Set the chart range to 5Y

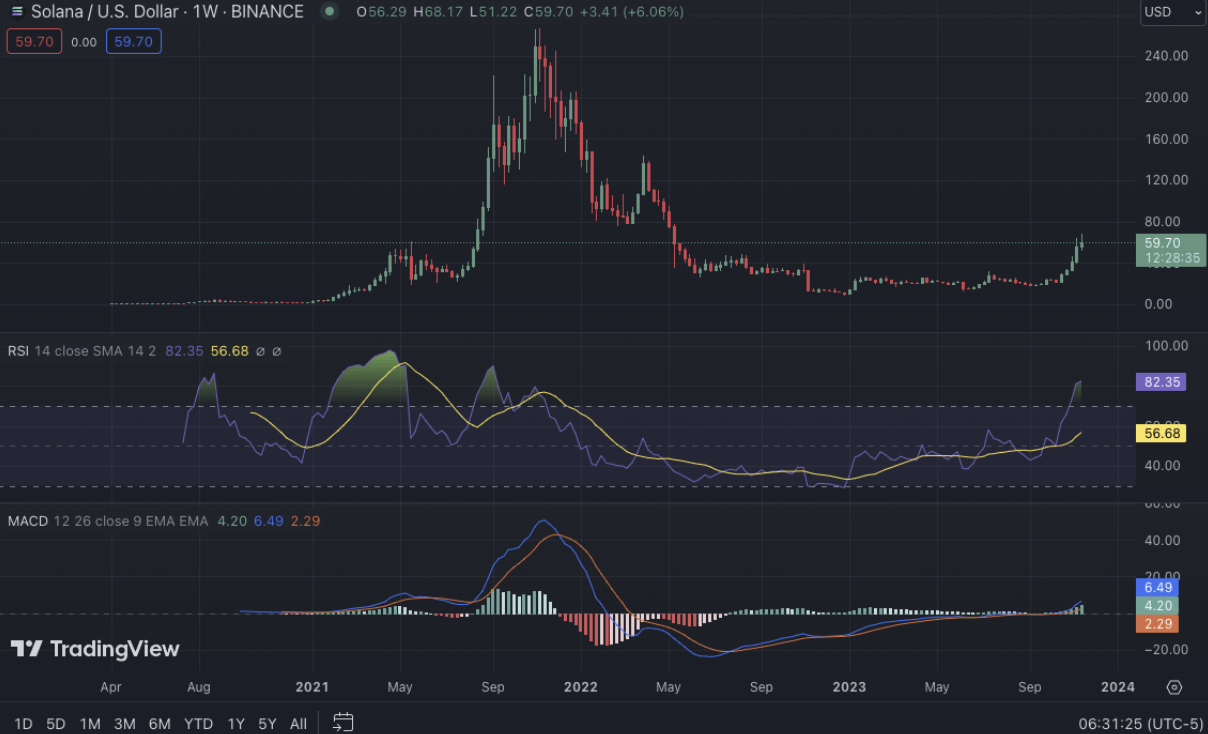pyautogui.click(x=267, y=723)
